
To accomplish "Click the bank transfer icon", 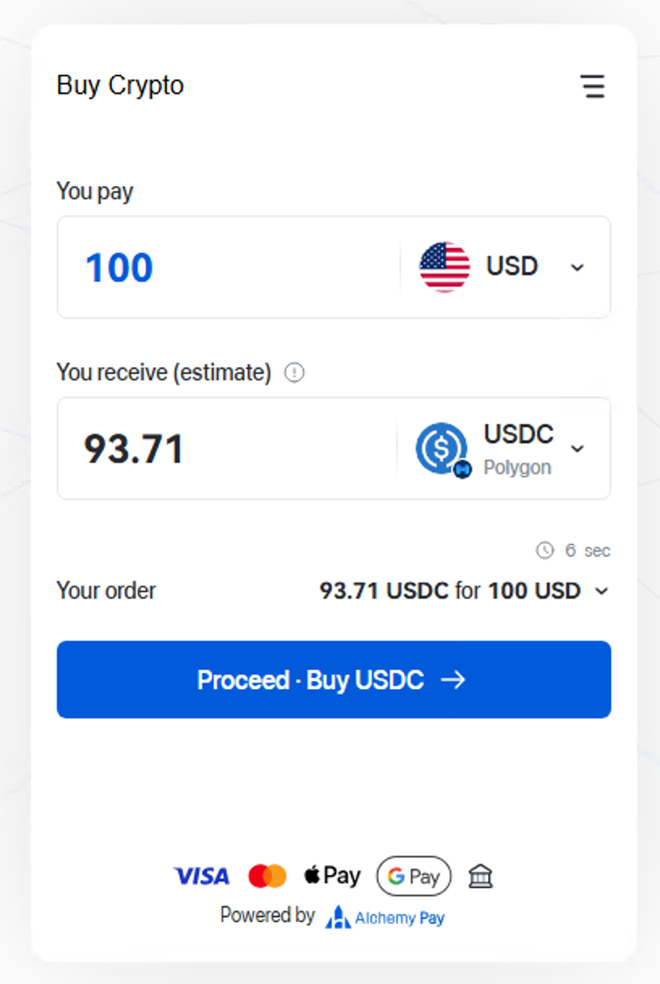I will point(480,877).
